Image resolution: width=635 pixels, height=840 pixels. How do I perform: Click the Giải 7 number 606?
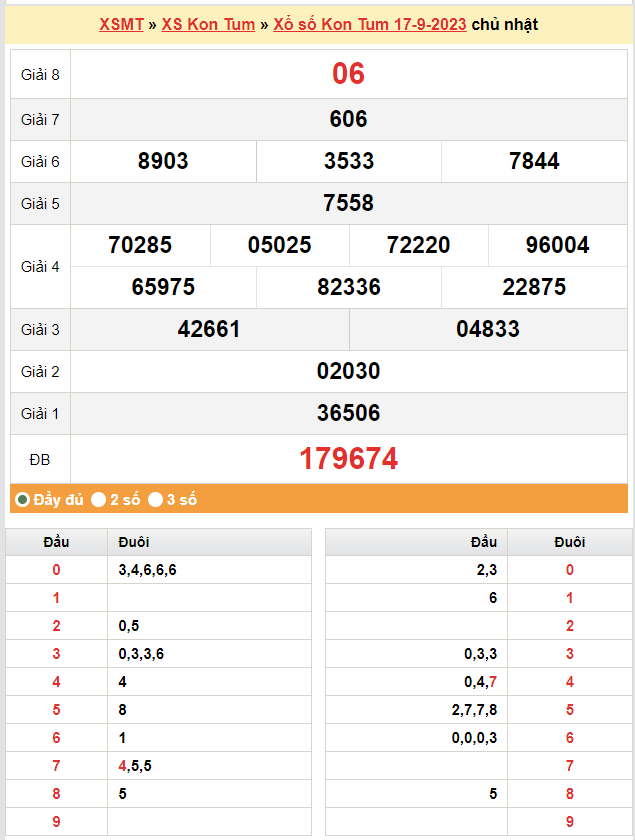click(348, 119)
